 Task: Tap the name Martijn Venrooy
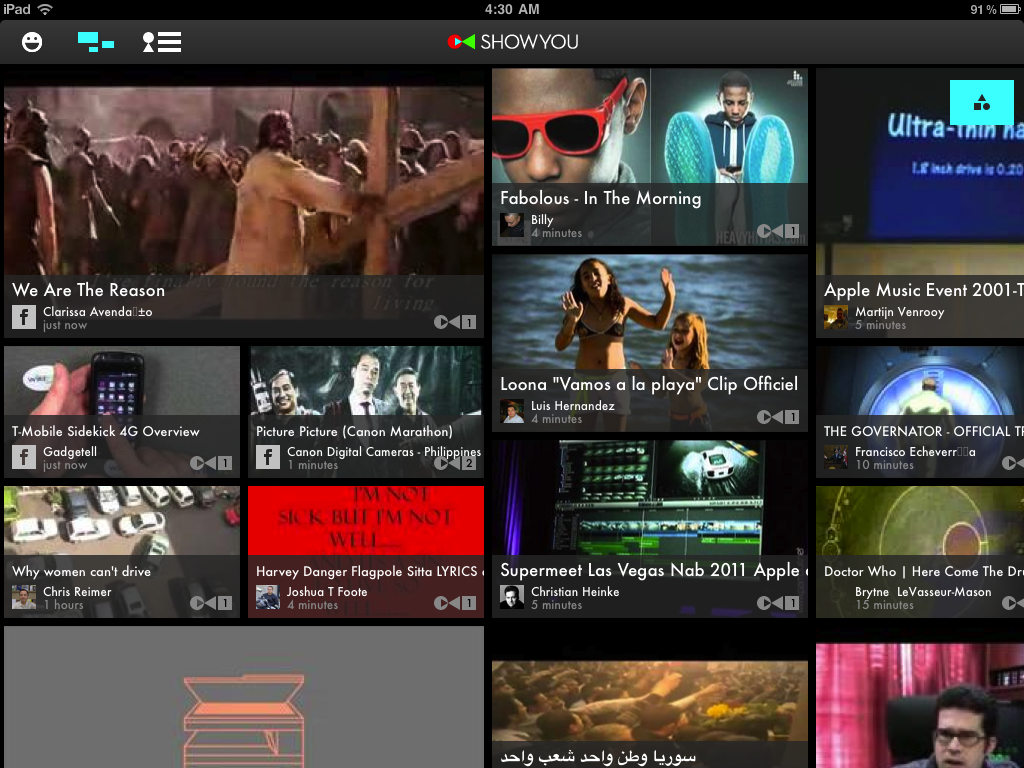(900, 312)
